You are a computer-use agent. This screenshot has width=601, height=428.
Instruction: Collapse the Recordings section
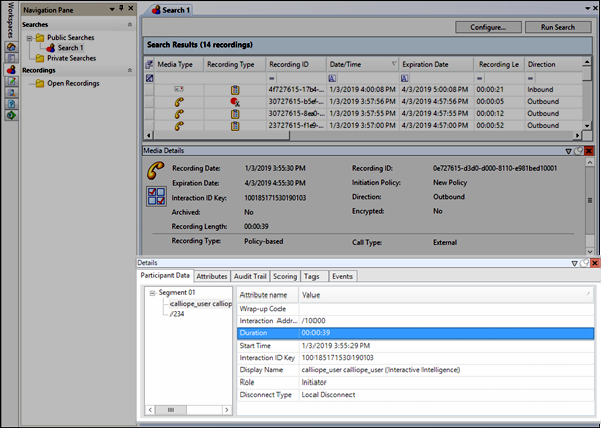pyautogui.click(x=129, y=71)
